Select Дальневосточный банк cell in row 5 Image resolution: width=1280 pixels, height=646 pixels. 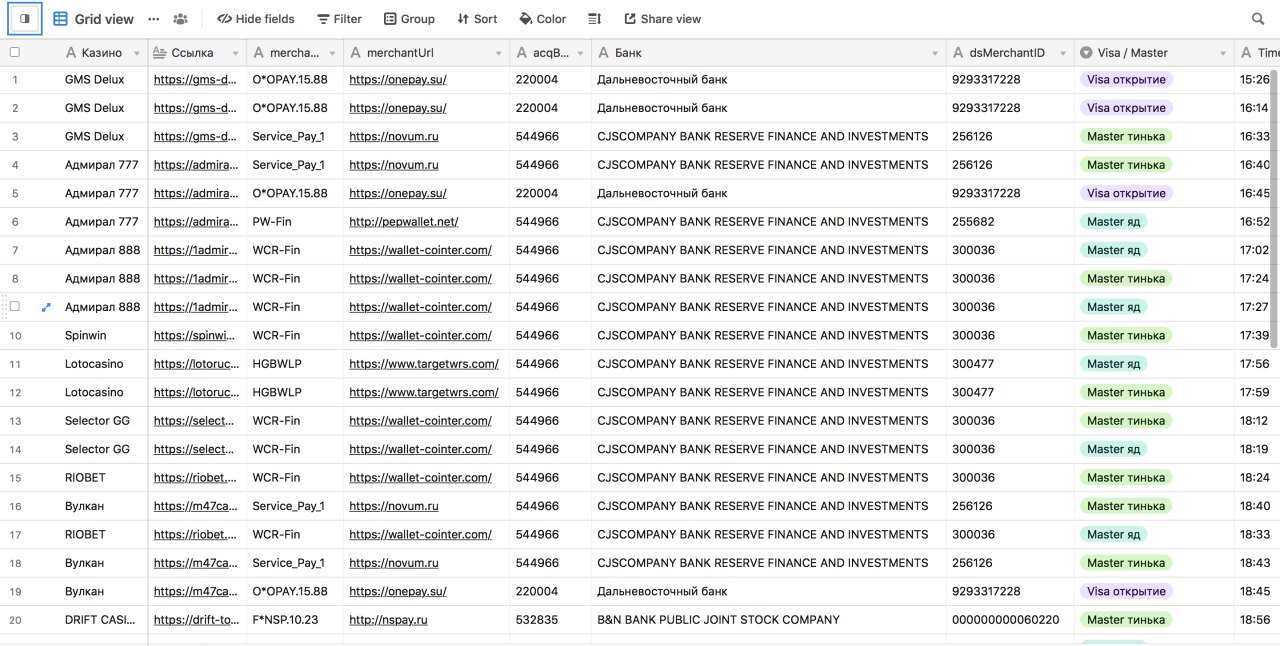pos(768,193)
